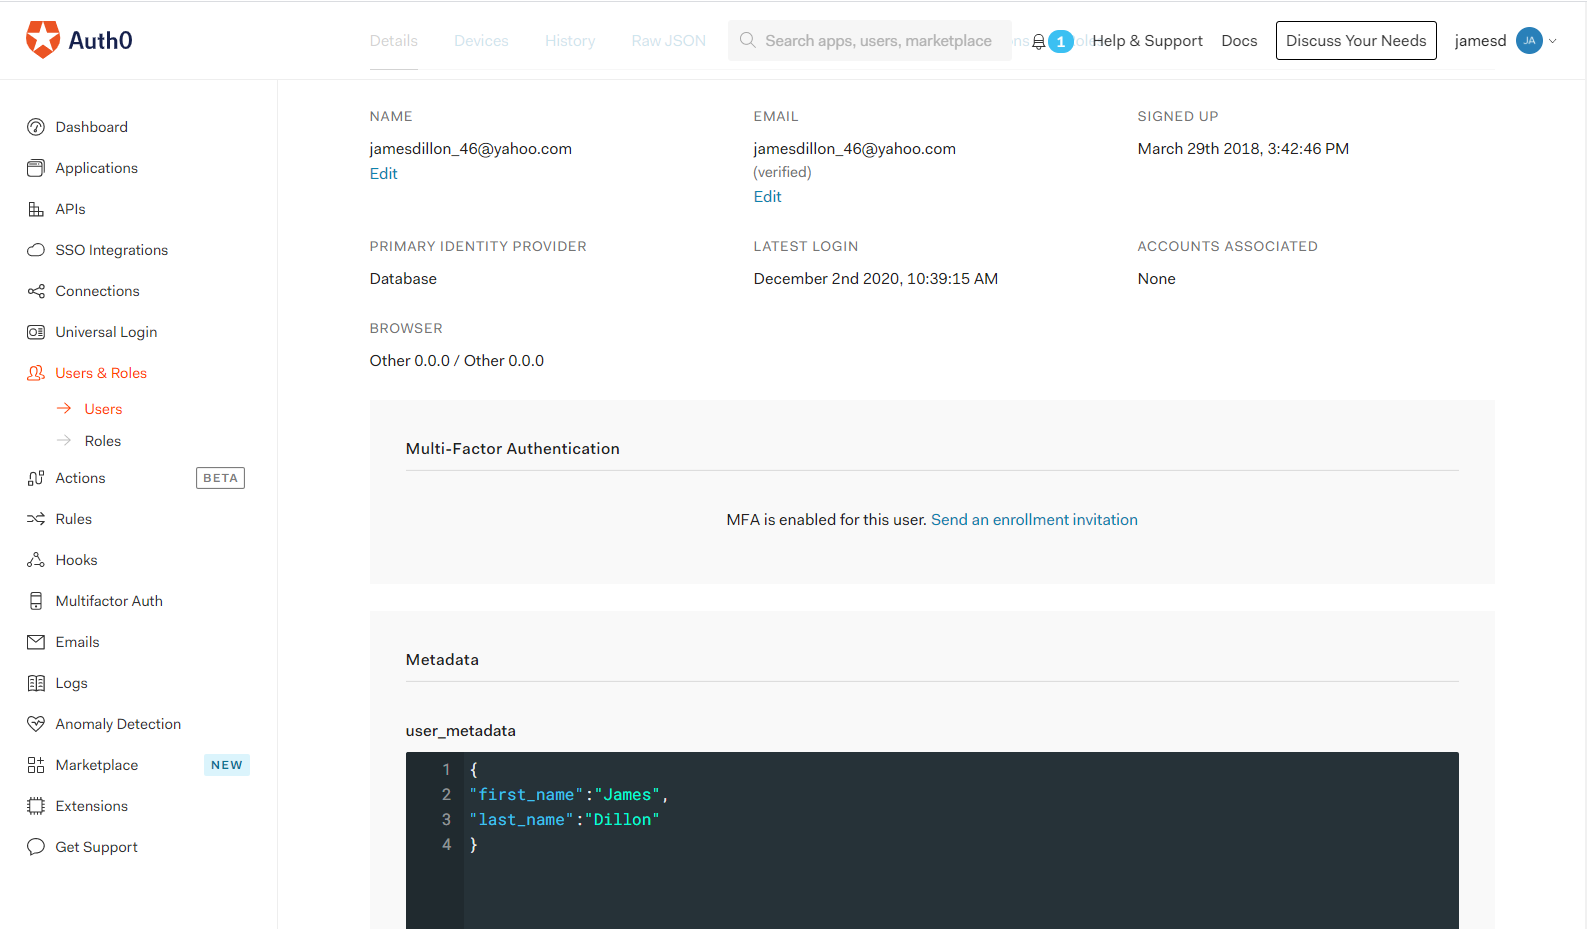
Task: Click the Discuss Your Needs button
Action: coord(1356,40)
